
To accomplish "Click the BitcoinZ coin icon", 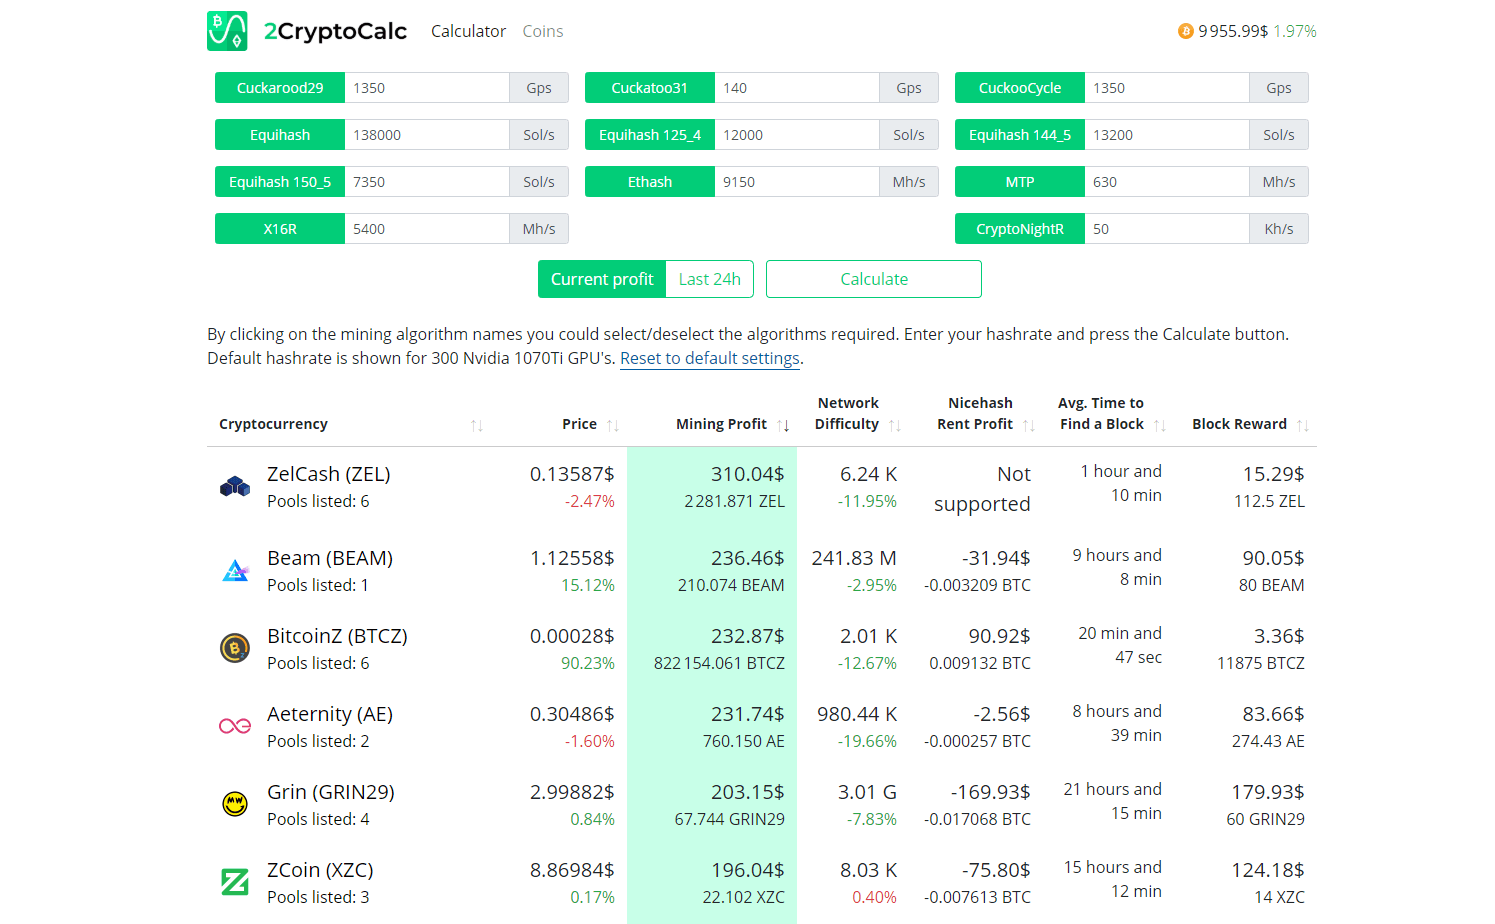I will click(235, 649).
